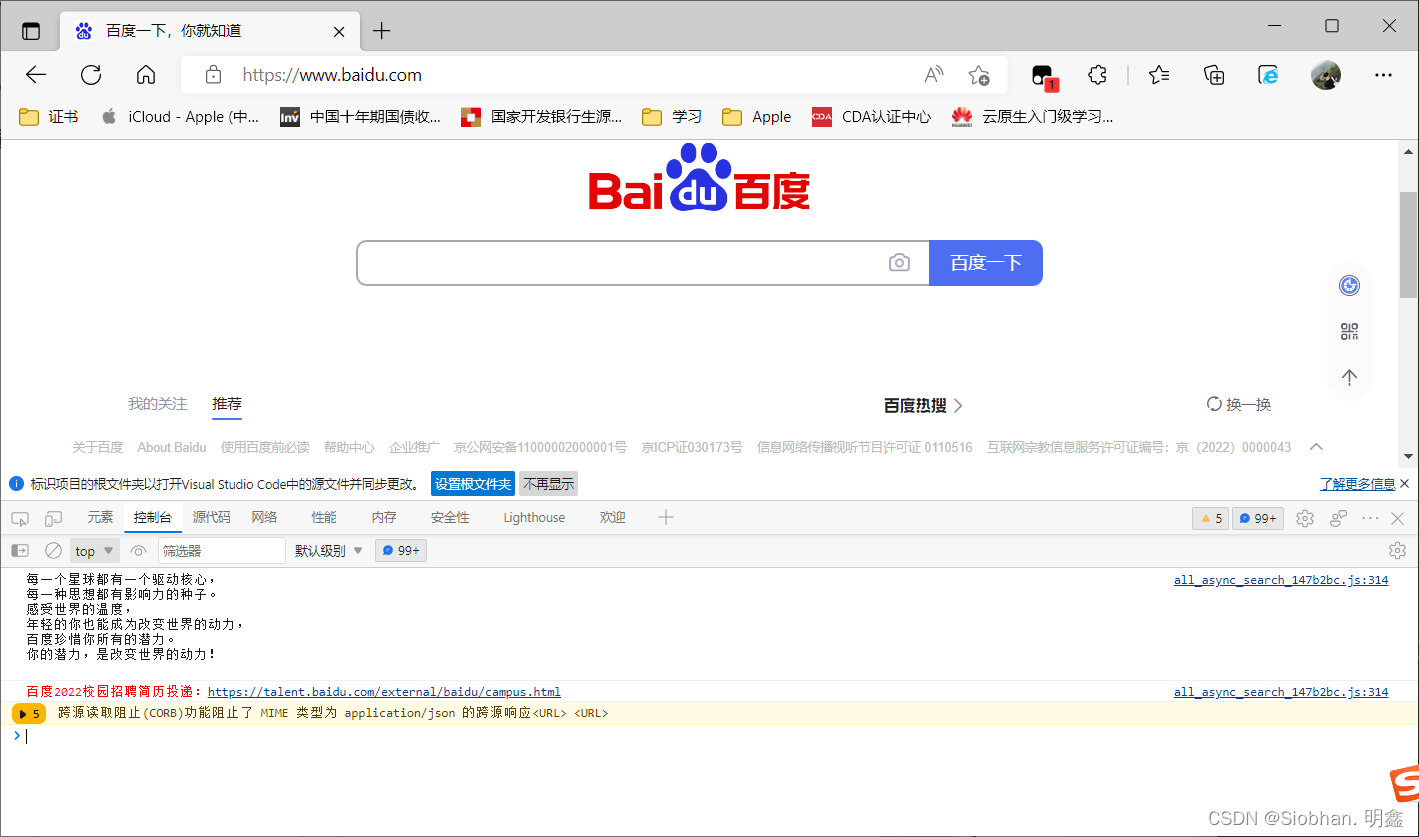Click the blue round assistant icon
This screenshot has height=837, width=1419.
tap(1349, 286)
